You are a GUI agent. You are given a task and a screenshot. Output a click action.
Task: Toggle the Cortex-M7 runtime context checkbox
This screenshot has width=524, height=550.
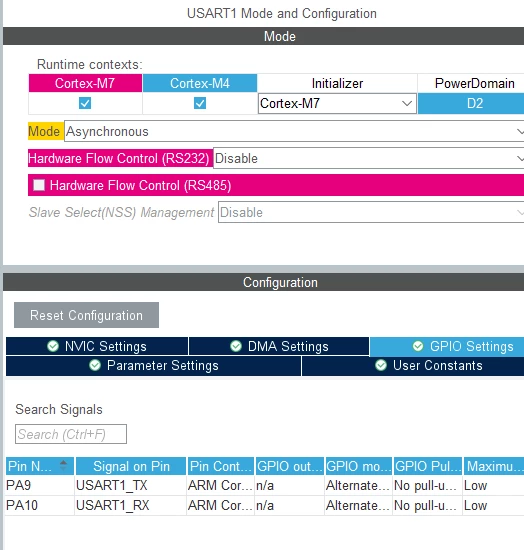[85, 103]
